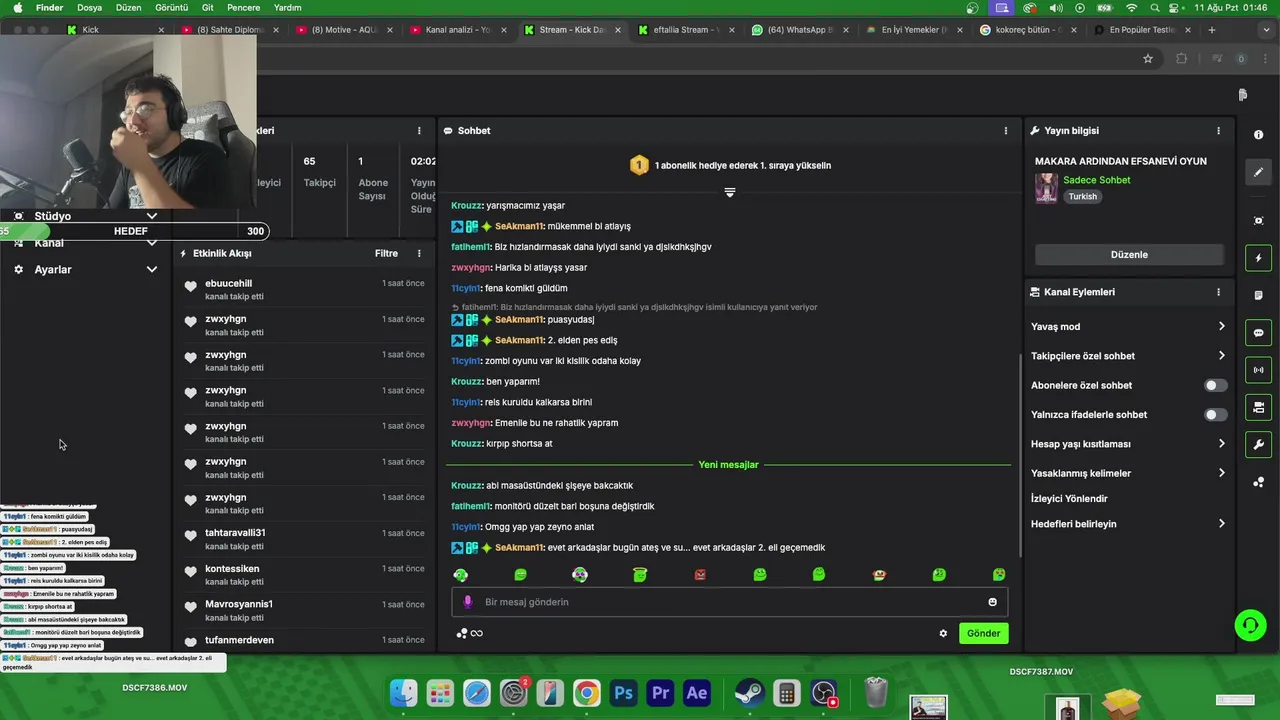Jump to Yeni mesajlar divider
The image size is (1280, 720).
[728, 465]
